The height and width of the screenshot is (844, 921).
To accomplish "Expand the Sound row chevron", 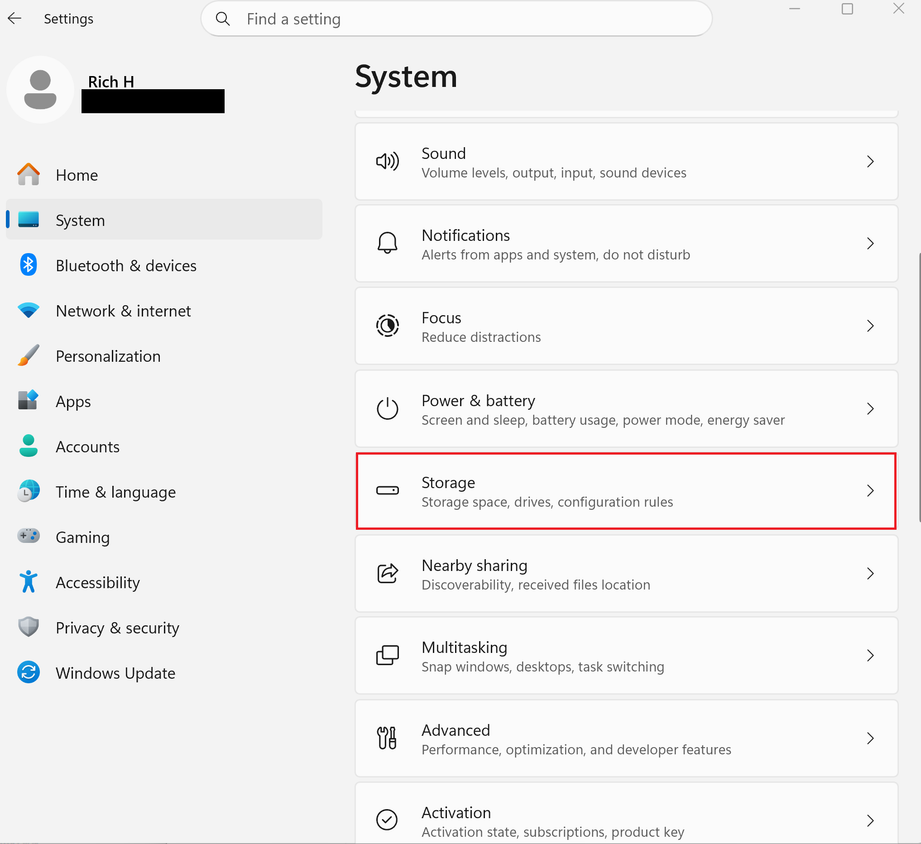I will click(x=870, y=161).
